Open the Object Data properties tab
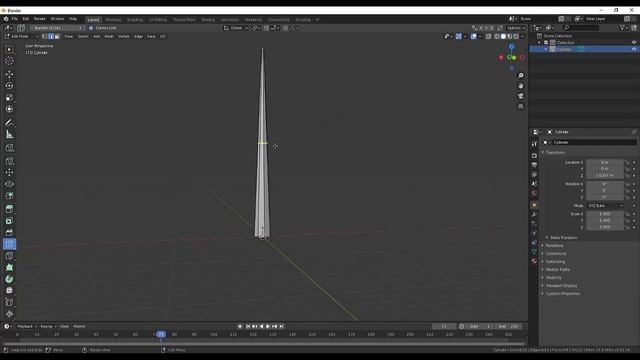Screen dimensions: 640x360 [534, 251]
